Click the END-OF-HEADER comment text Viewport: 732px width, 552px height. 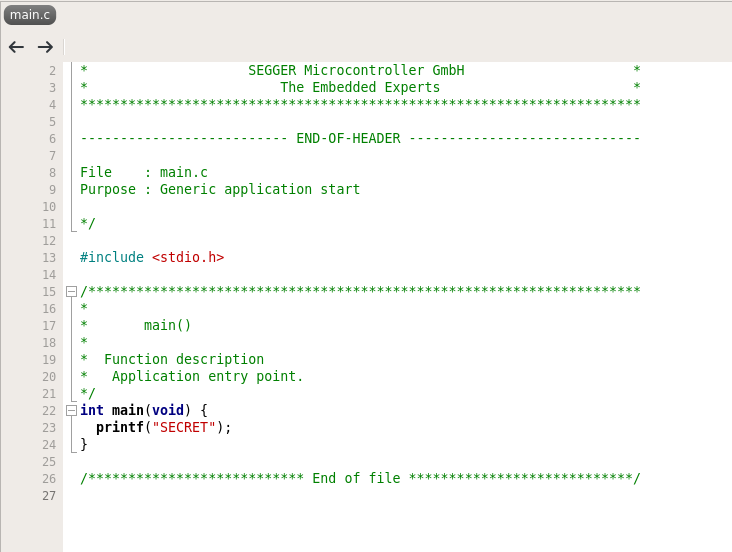(348, 138)
